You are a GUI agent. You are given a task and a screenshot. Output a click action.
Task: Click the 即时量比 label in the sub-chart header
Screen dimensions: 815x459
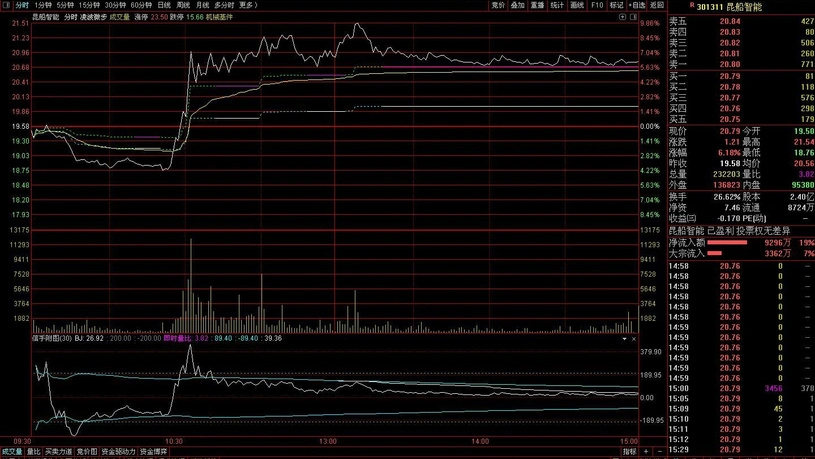(x=178, y=338)
